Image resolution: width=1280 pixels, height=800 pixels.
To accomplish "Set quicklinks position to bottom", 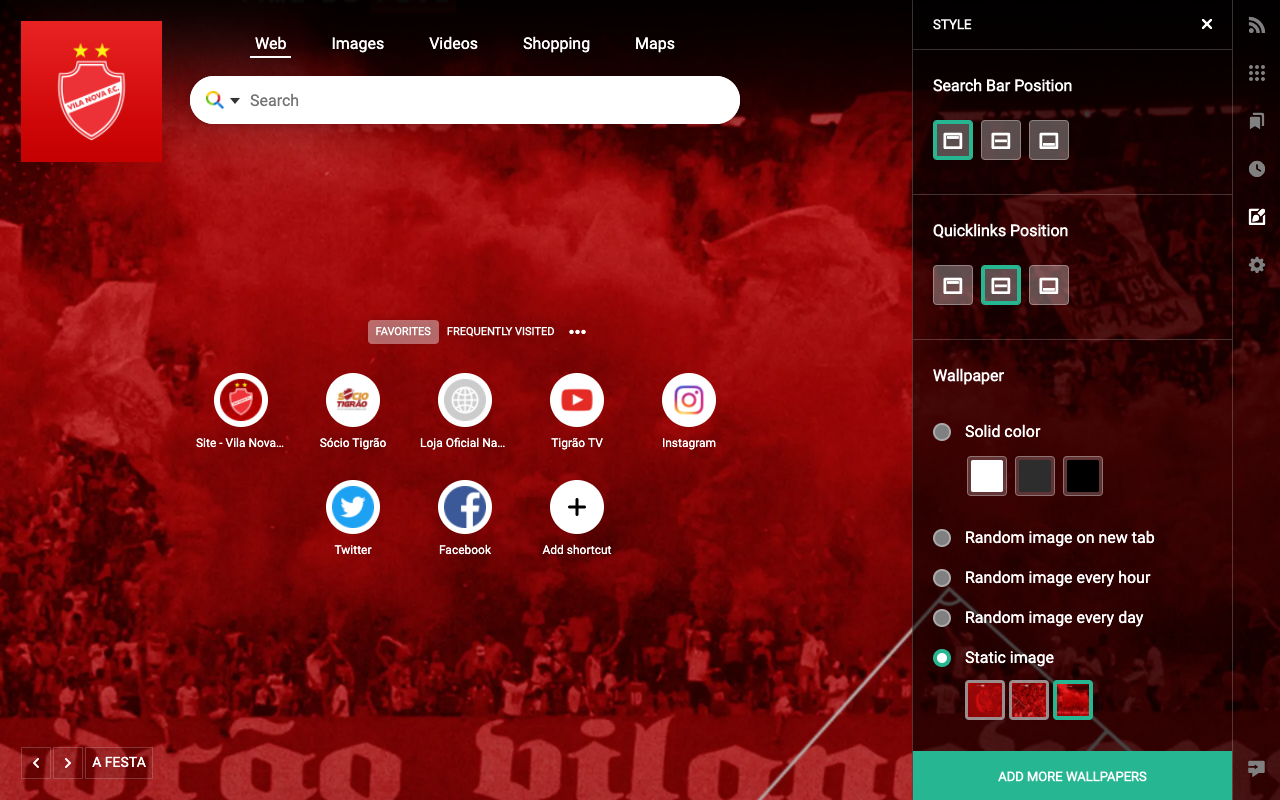I will click(x=1049, y=285).
